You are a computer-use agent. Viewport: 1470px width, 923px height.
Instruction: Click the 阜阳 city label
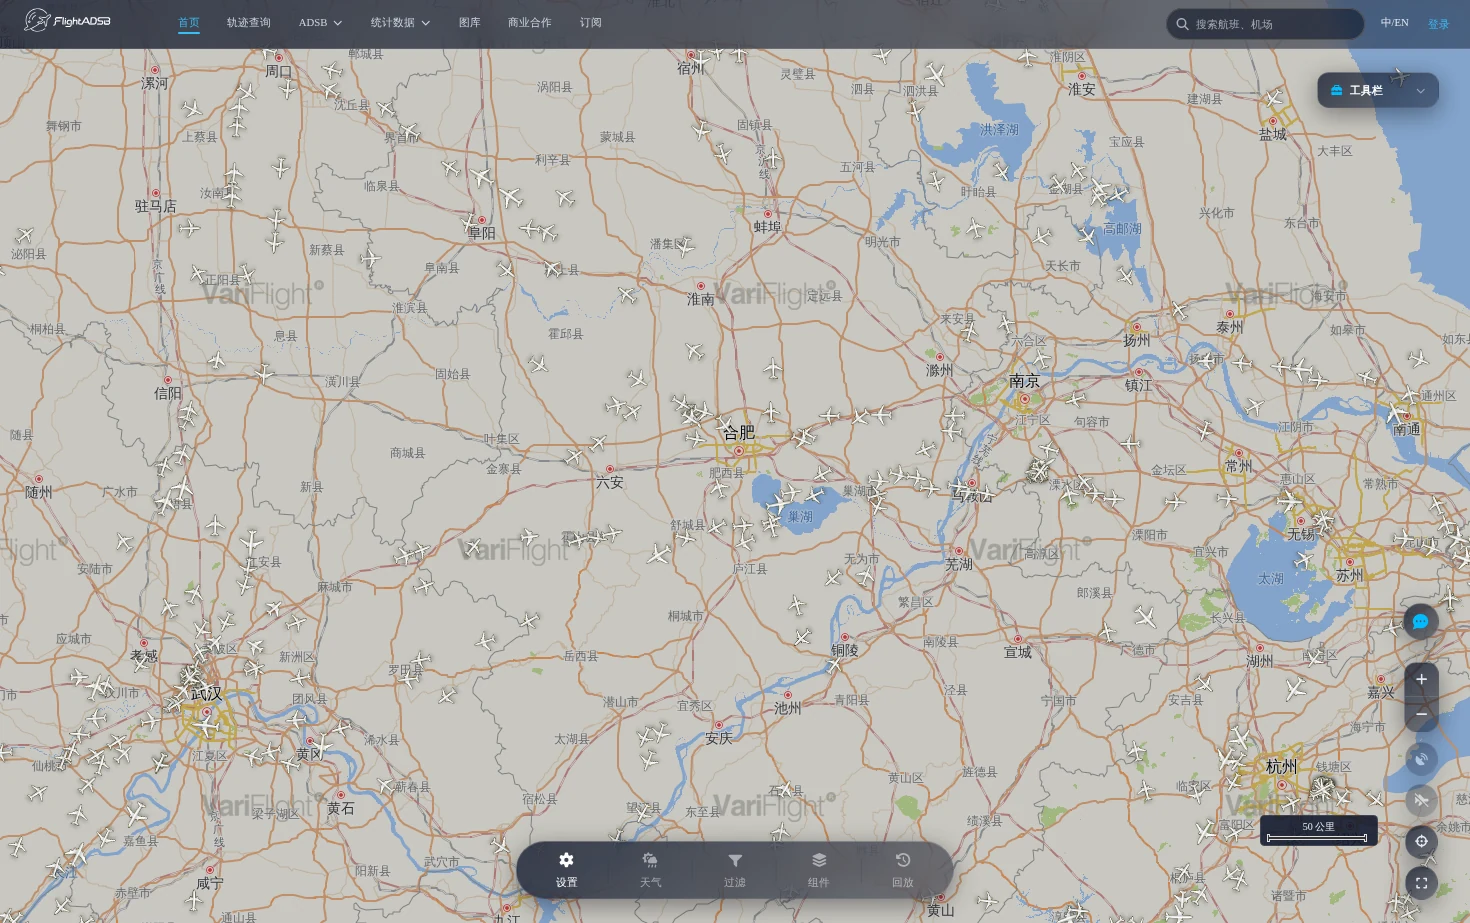pos(482,233)
